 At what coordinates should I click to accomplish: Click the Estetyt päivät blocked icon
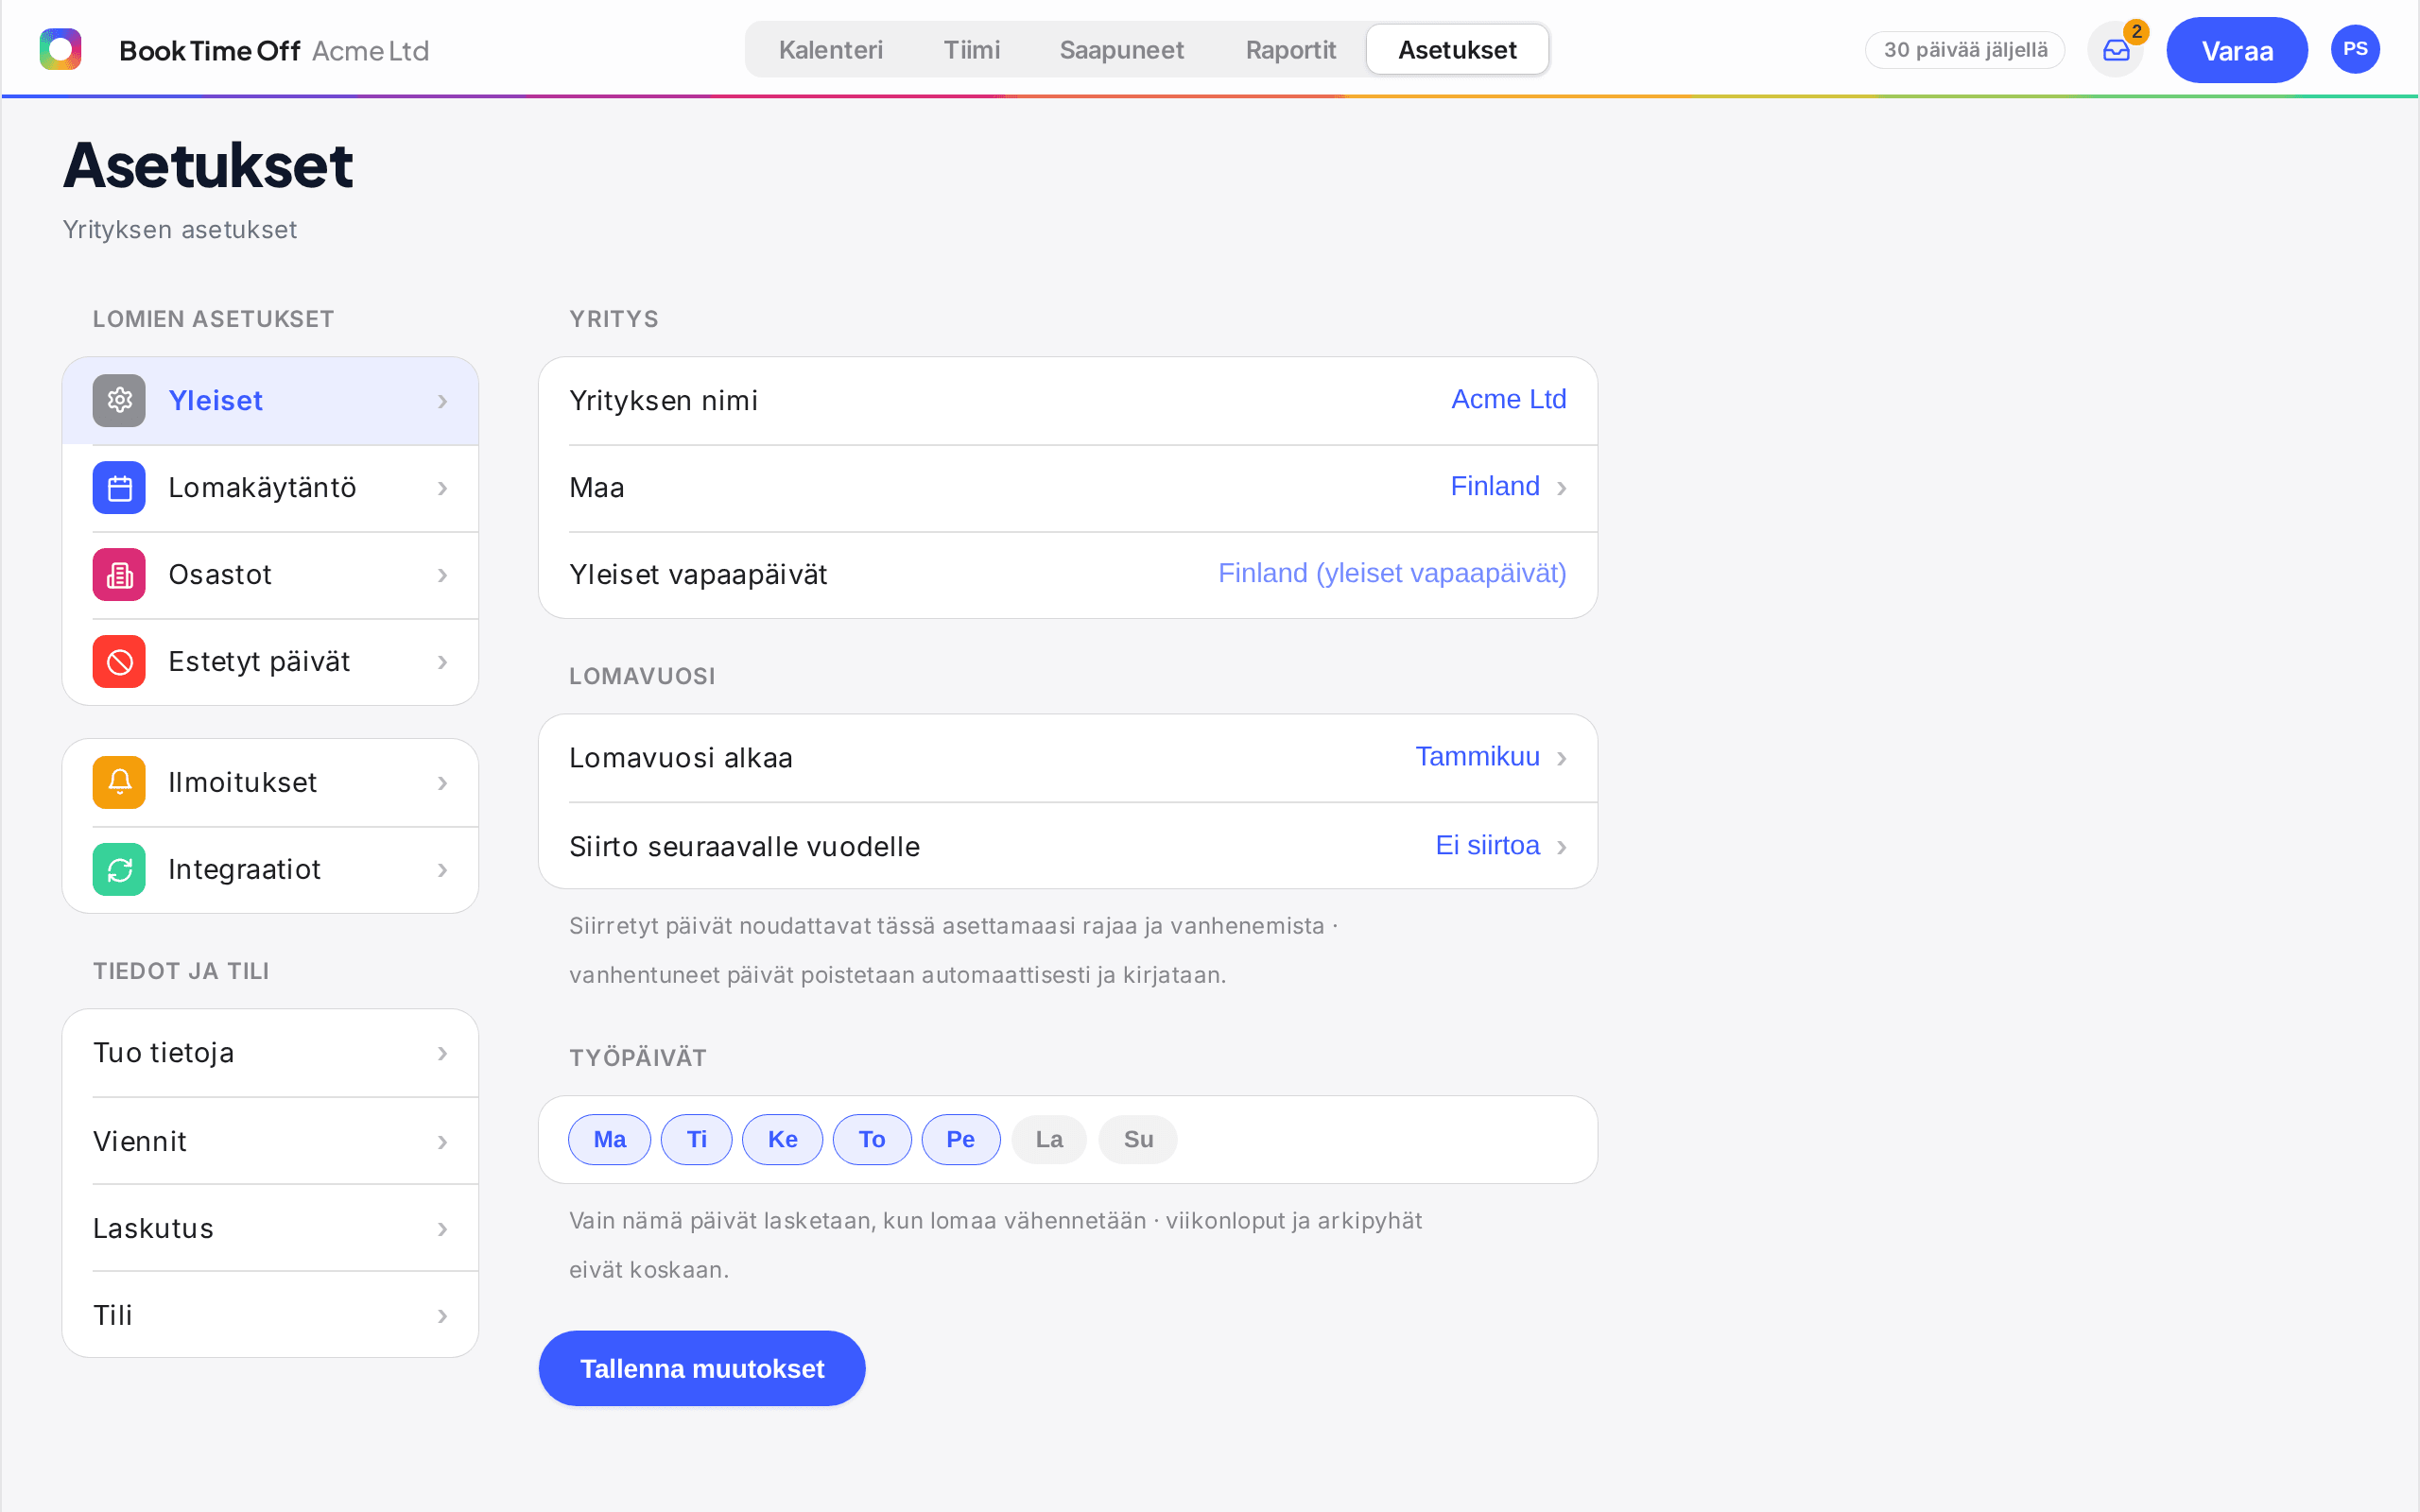(x=119, y=662)
